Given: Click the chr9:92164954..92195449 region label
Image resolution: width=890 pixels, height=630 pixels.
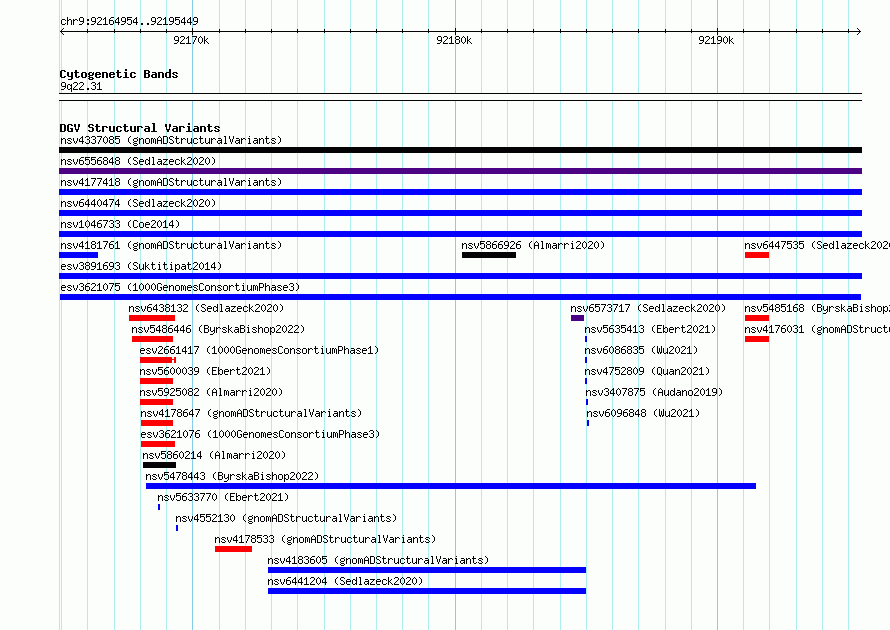Looking at the screenshot, I should pyautogui.click(x=129, y=22).
